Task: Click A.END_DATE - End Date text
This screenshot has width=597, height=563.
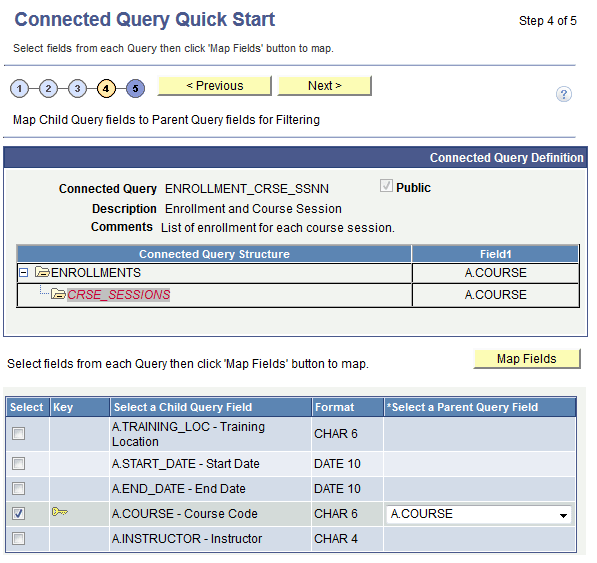Action: coord(179,488)
